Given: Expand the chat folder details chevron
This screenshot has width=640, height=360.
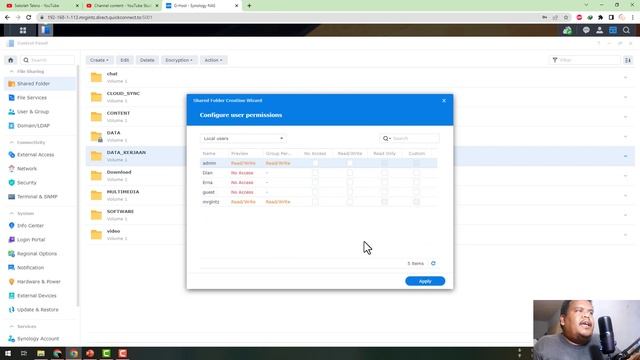Looking at the screenshot, I should 625,77.
